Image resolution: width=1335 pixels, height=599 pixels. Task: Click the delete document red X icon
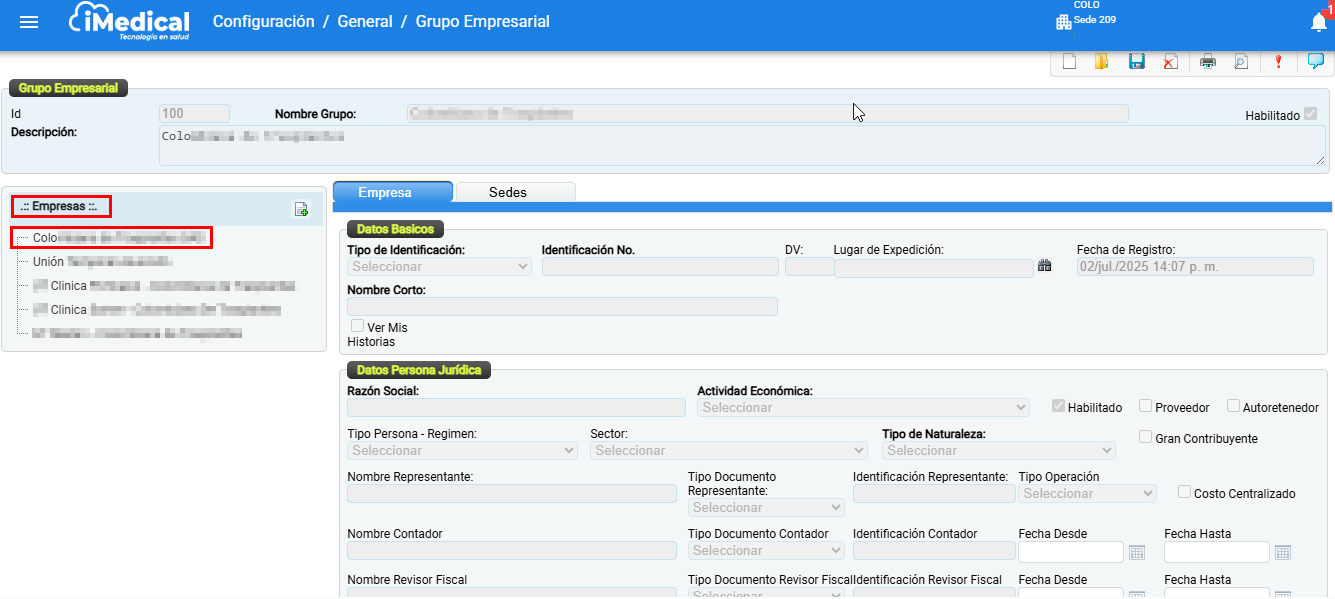tap(1170, 62)
